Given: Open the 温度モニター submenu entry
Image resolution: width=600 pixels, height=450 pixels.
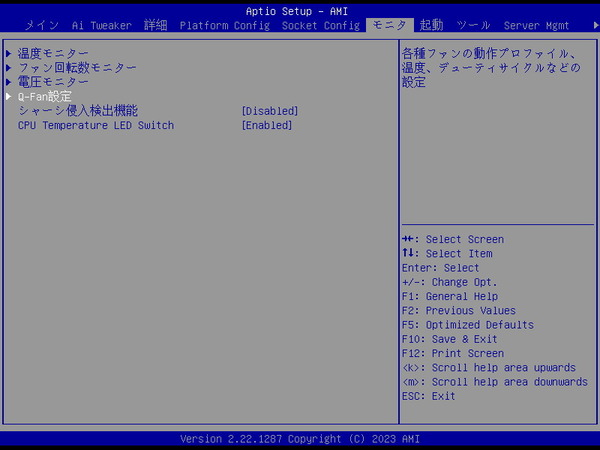Looking at the screenshot, I should click(x=53, y=53).
